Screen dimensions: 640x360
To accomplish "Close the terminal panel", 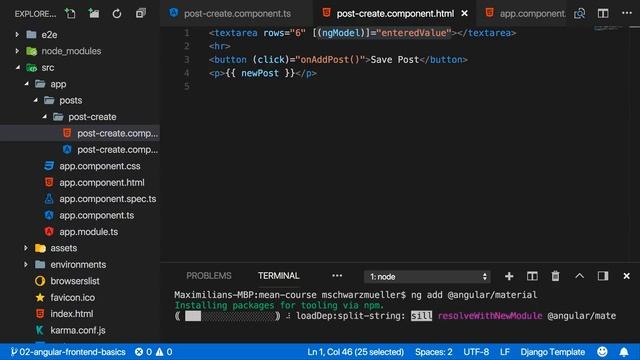I will (627, 276).
